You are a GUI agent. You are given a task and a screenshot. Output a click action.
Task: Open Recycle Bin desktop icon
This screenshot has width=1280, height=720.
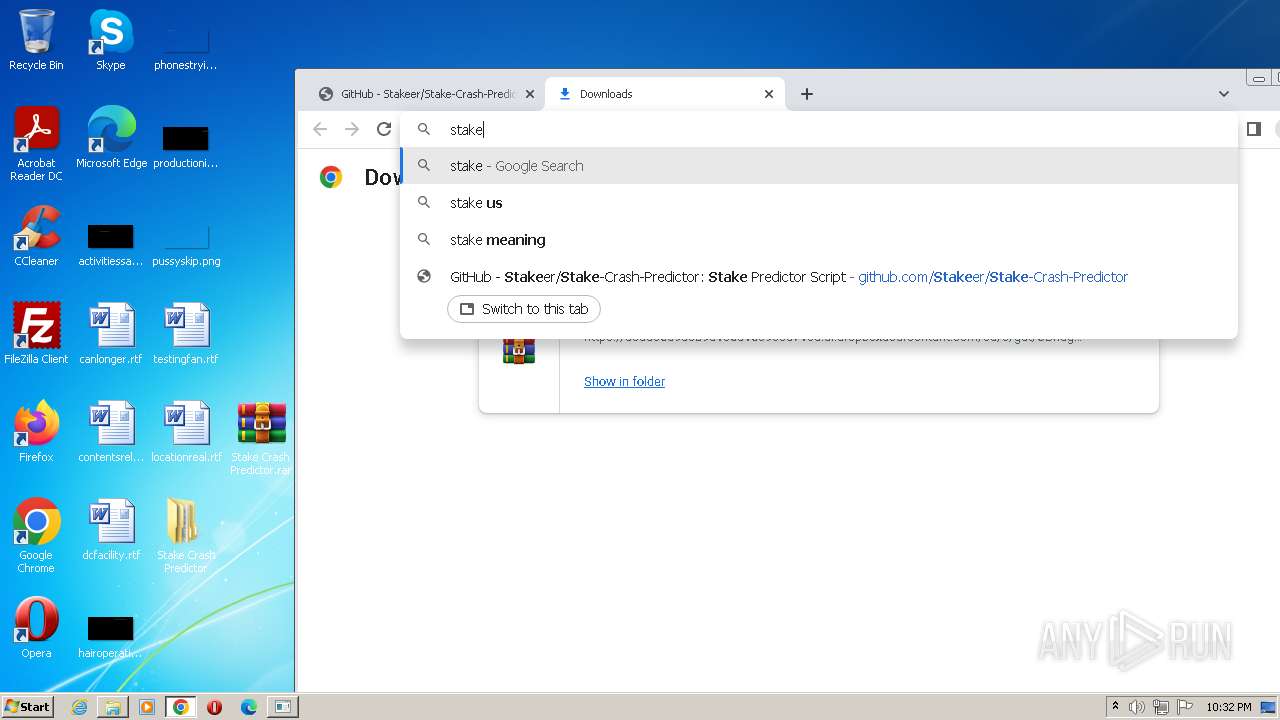(36, 40)
